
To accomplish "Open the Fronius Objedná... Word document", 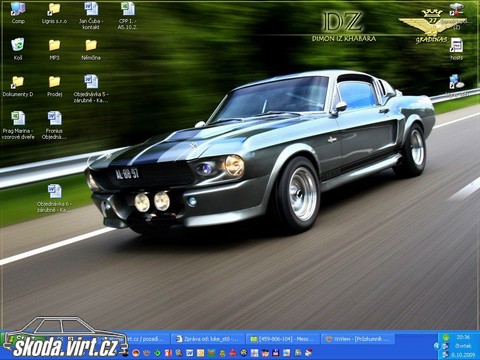I will coord(54,125).
